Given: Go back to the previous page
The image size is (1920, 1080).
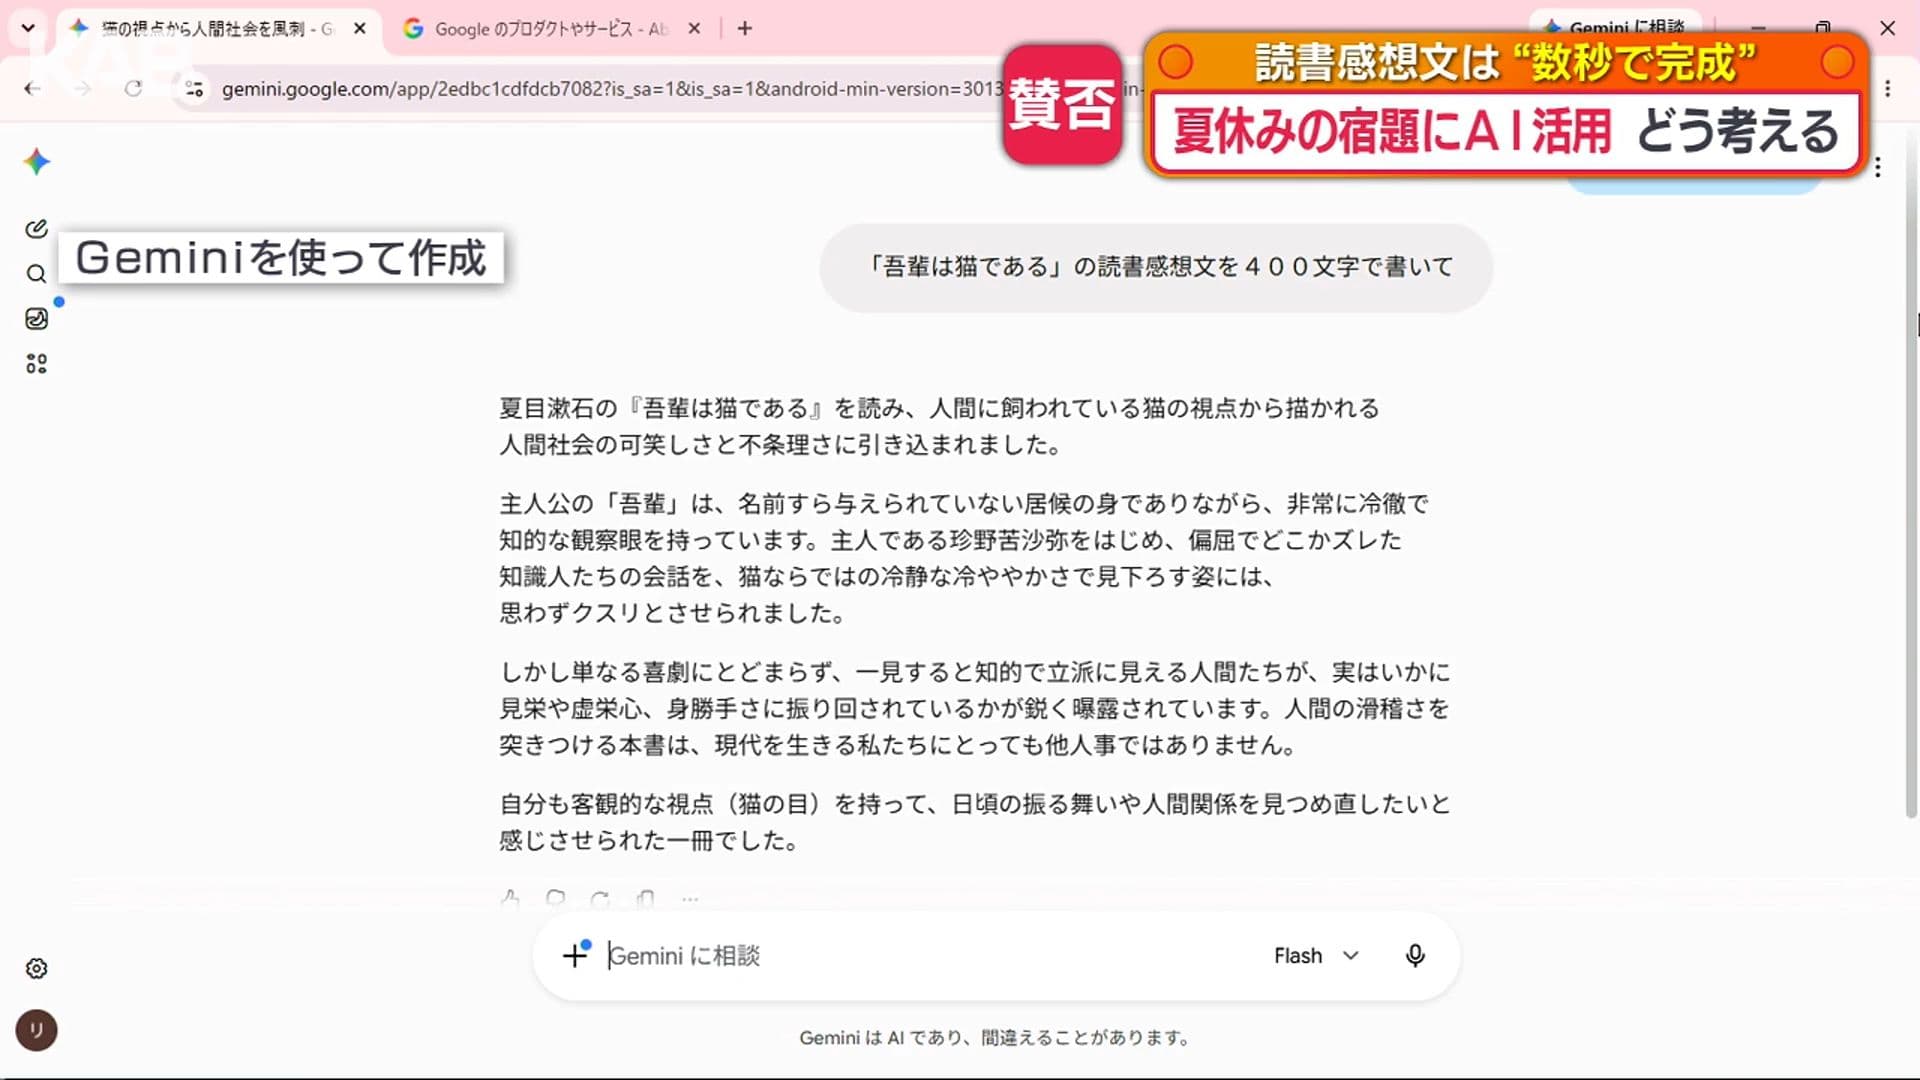Looking at the screenshot, I should 32,88.
